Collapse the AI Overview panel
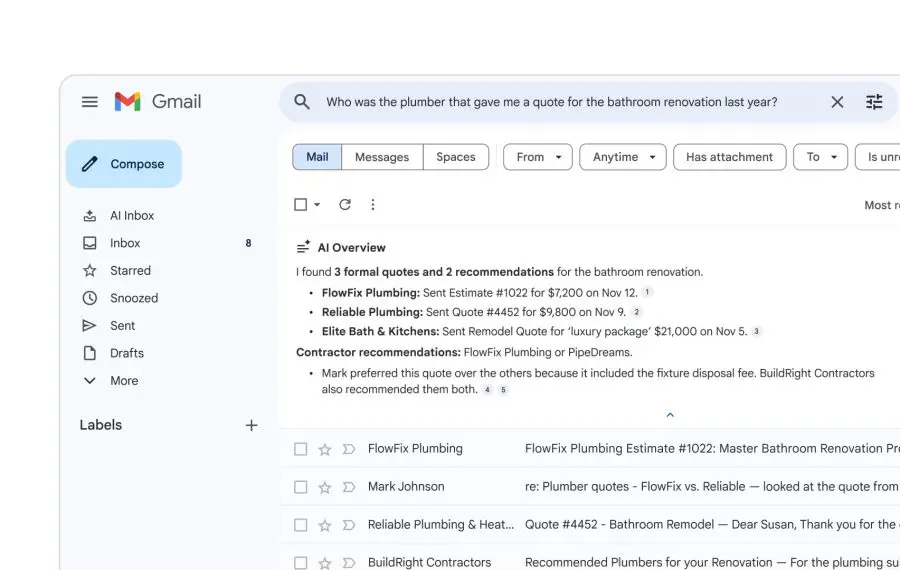This screenshot has width=900, height=570. [670, 415]
